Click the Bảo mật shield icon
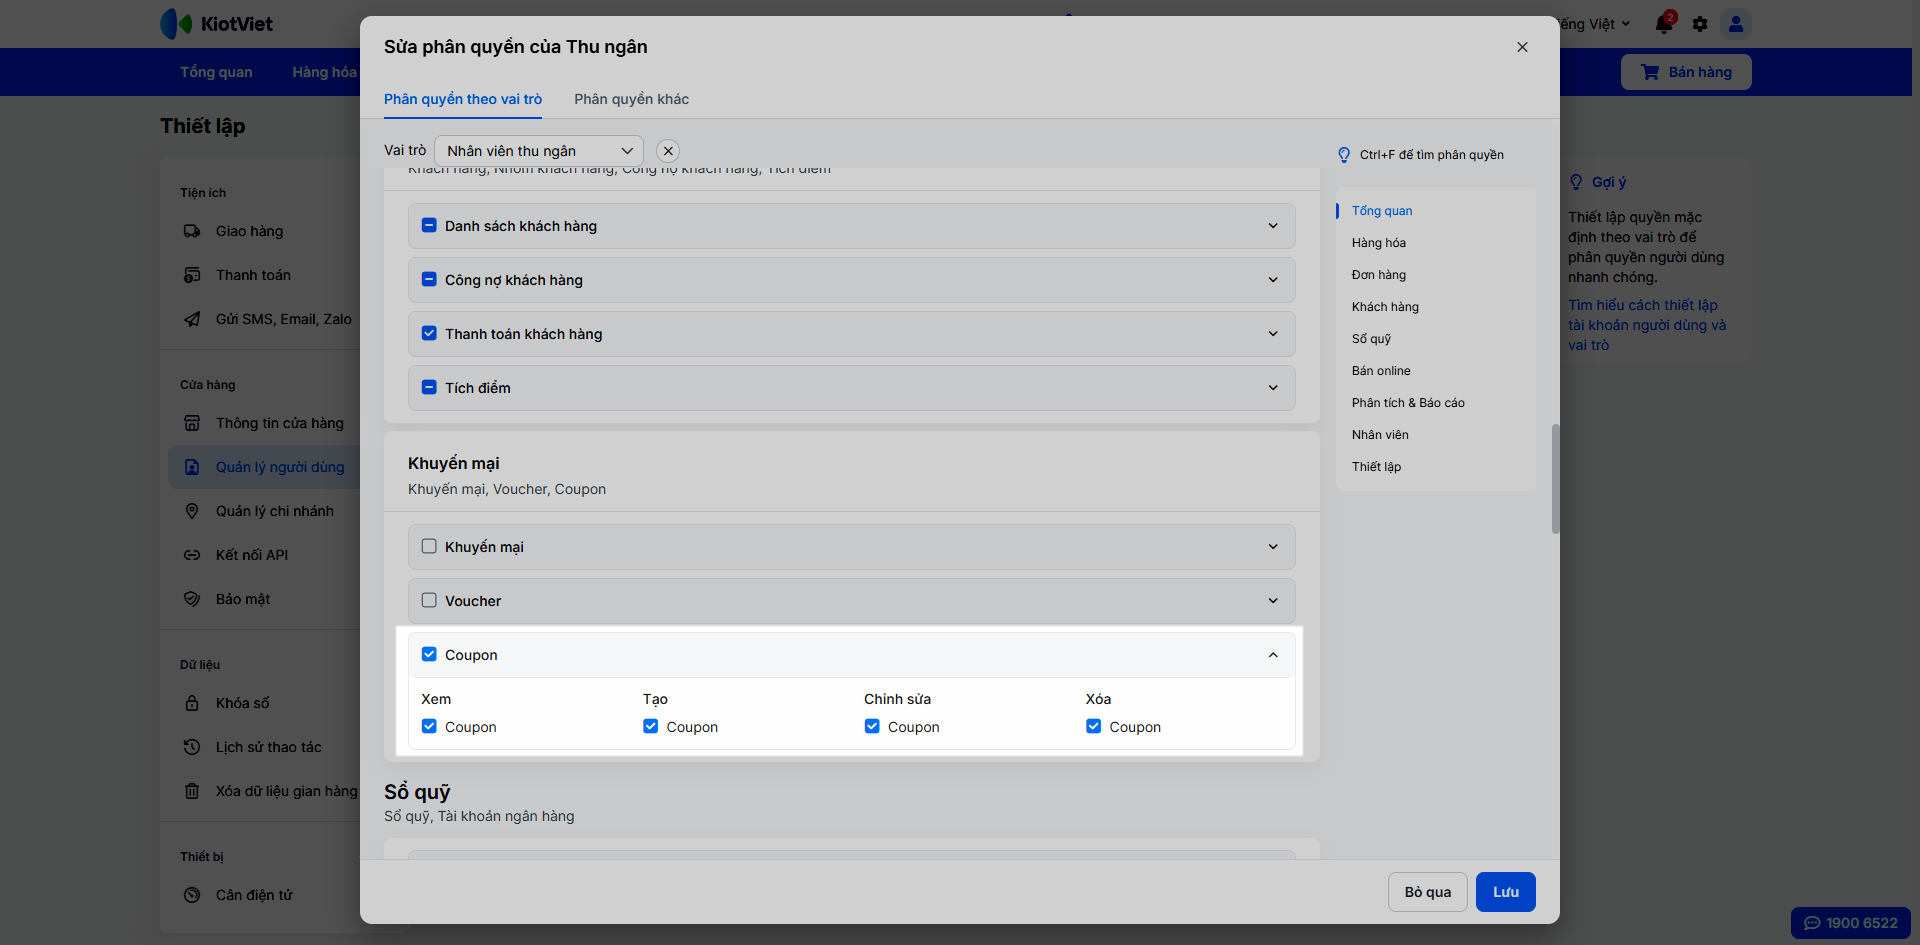Viewport: 1920px width, 945px height. click(x=192, y=599)
